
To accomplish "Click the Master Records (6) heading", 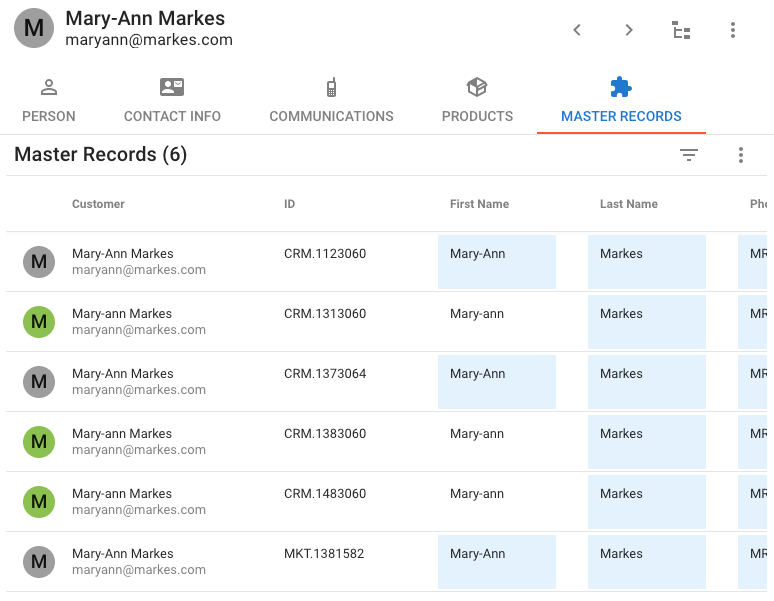I will coord(101,154).
